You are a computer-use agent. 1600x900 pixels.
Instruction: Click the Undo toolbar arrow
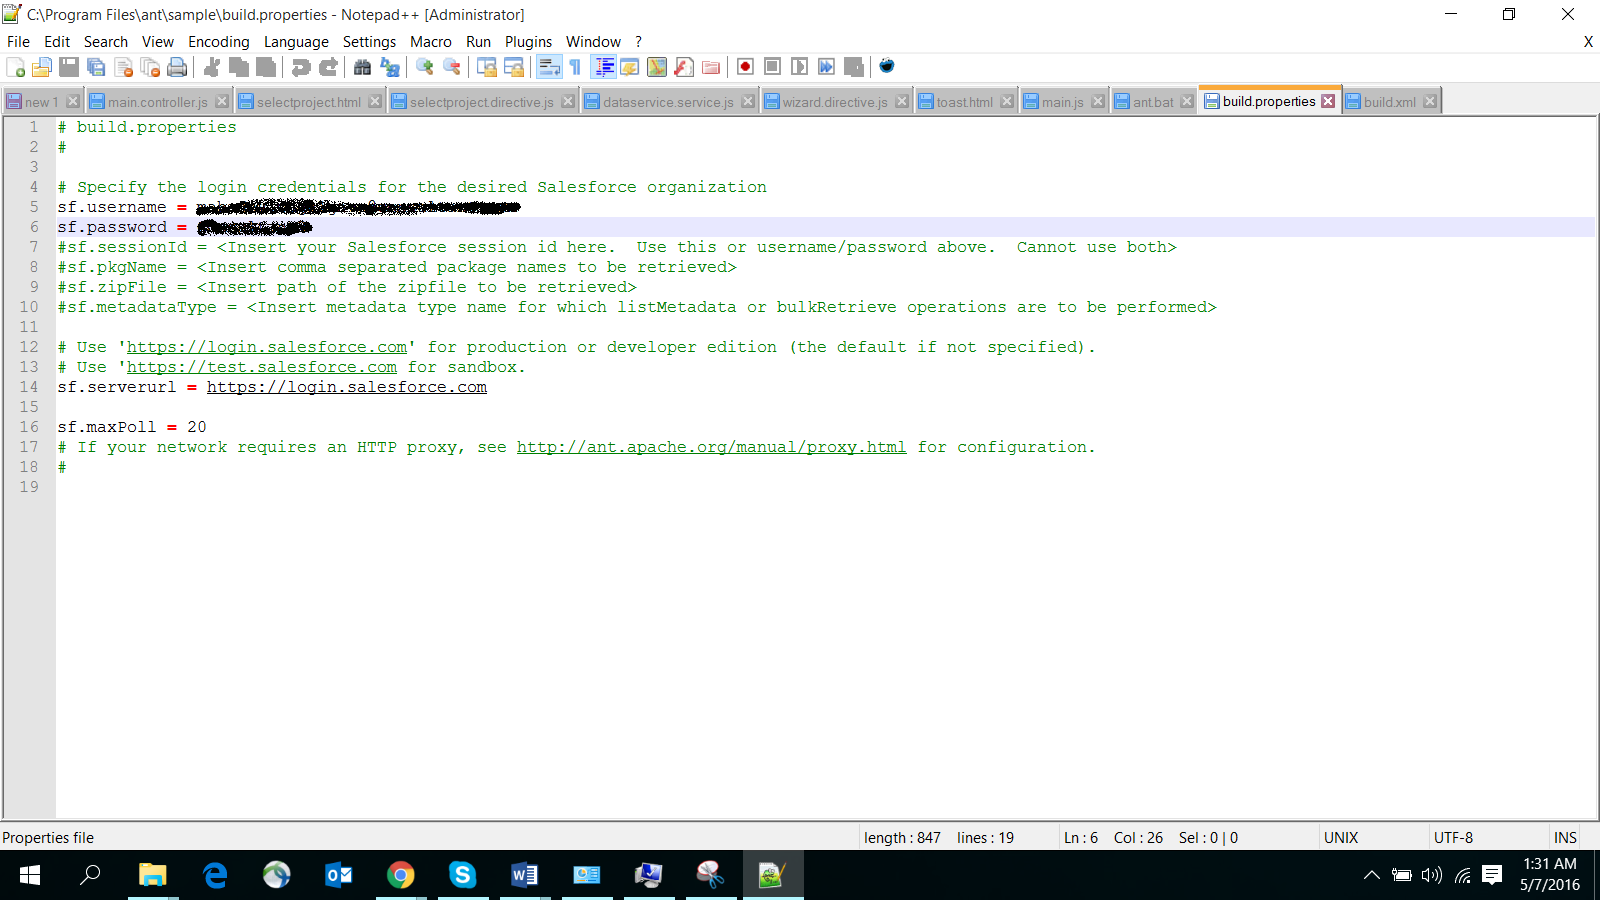[300, 67]
